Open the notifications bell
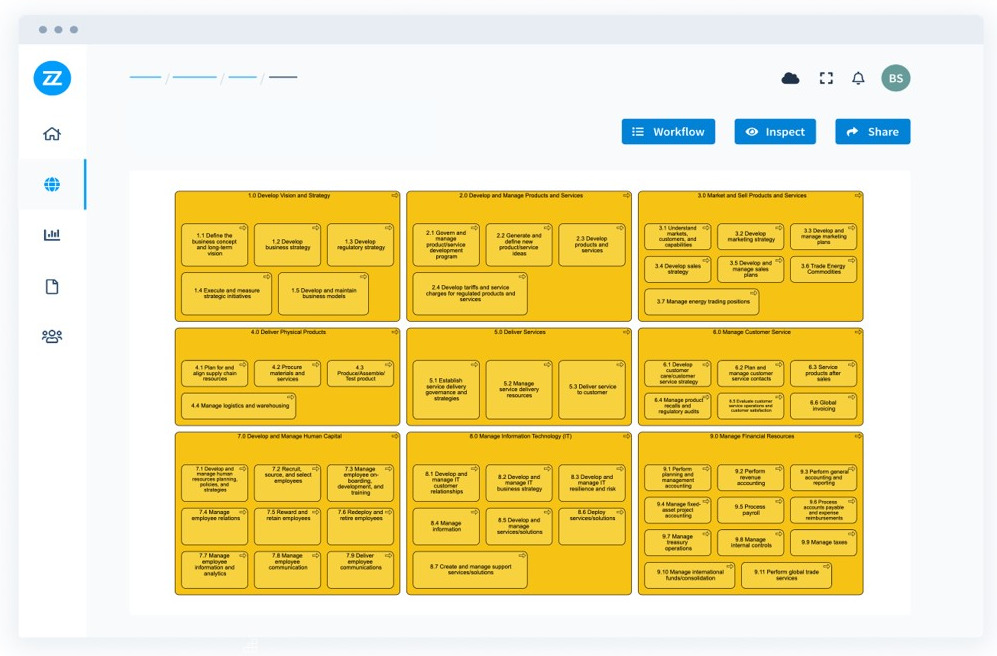This screenshot has width=997, height=656. pyautogui.click(x=858, y=78)
